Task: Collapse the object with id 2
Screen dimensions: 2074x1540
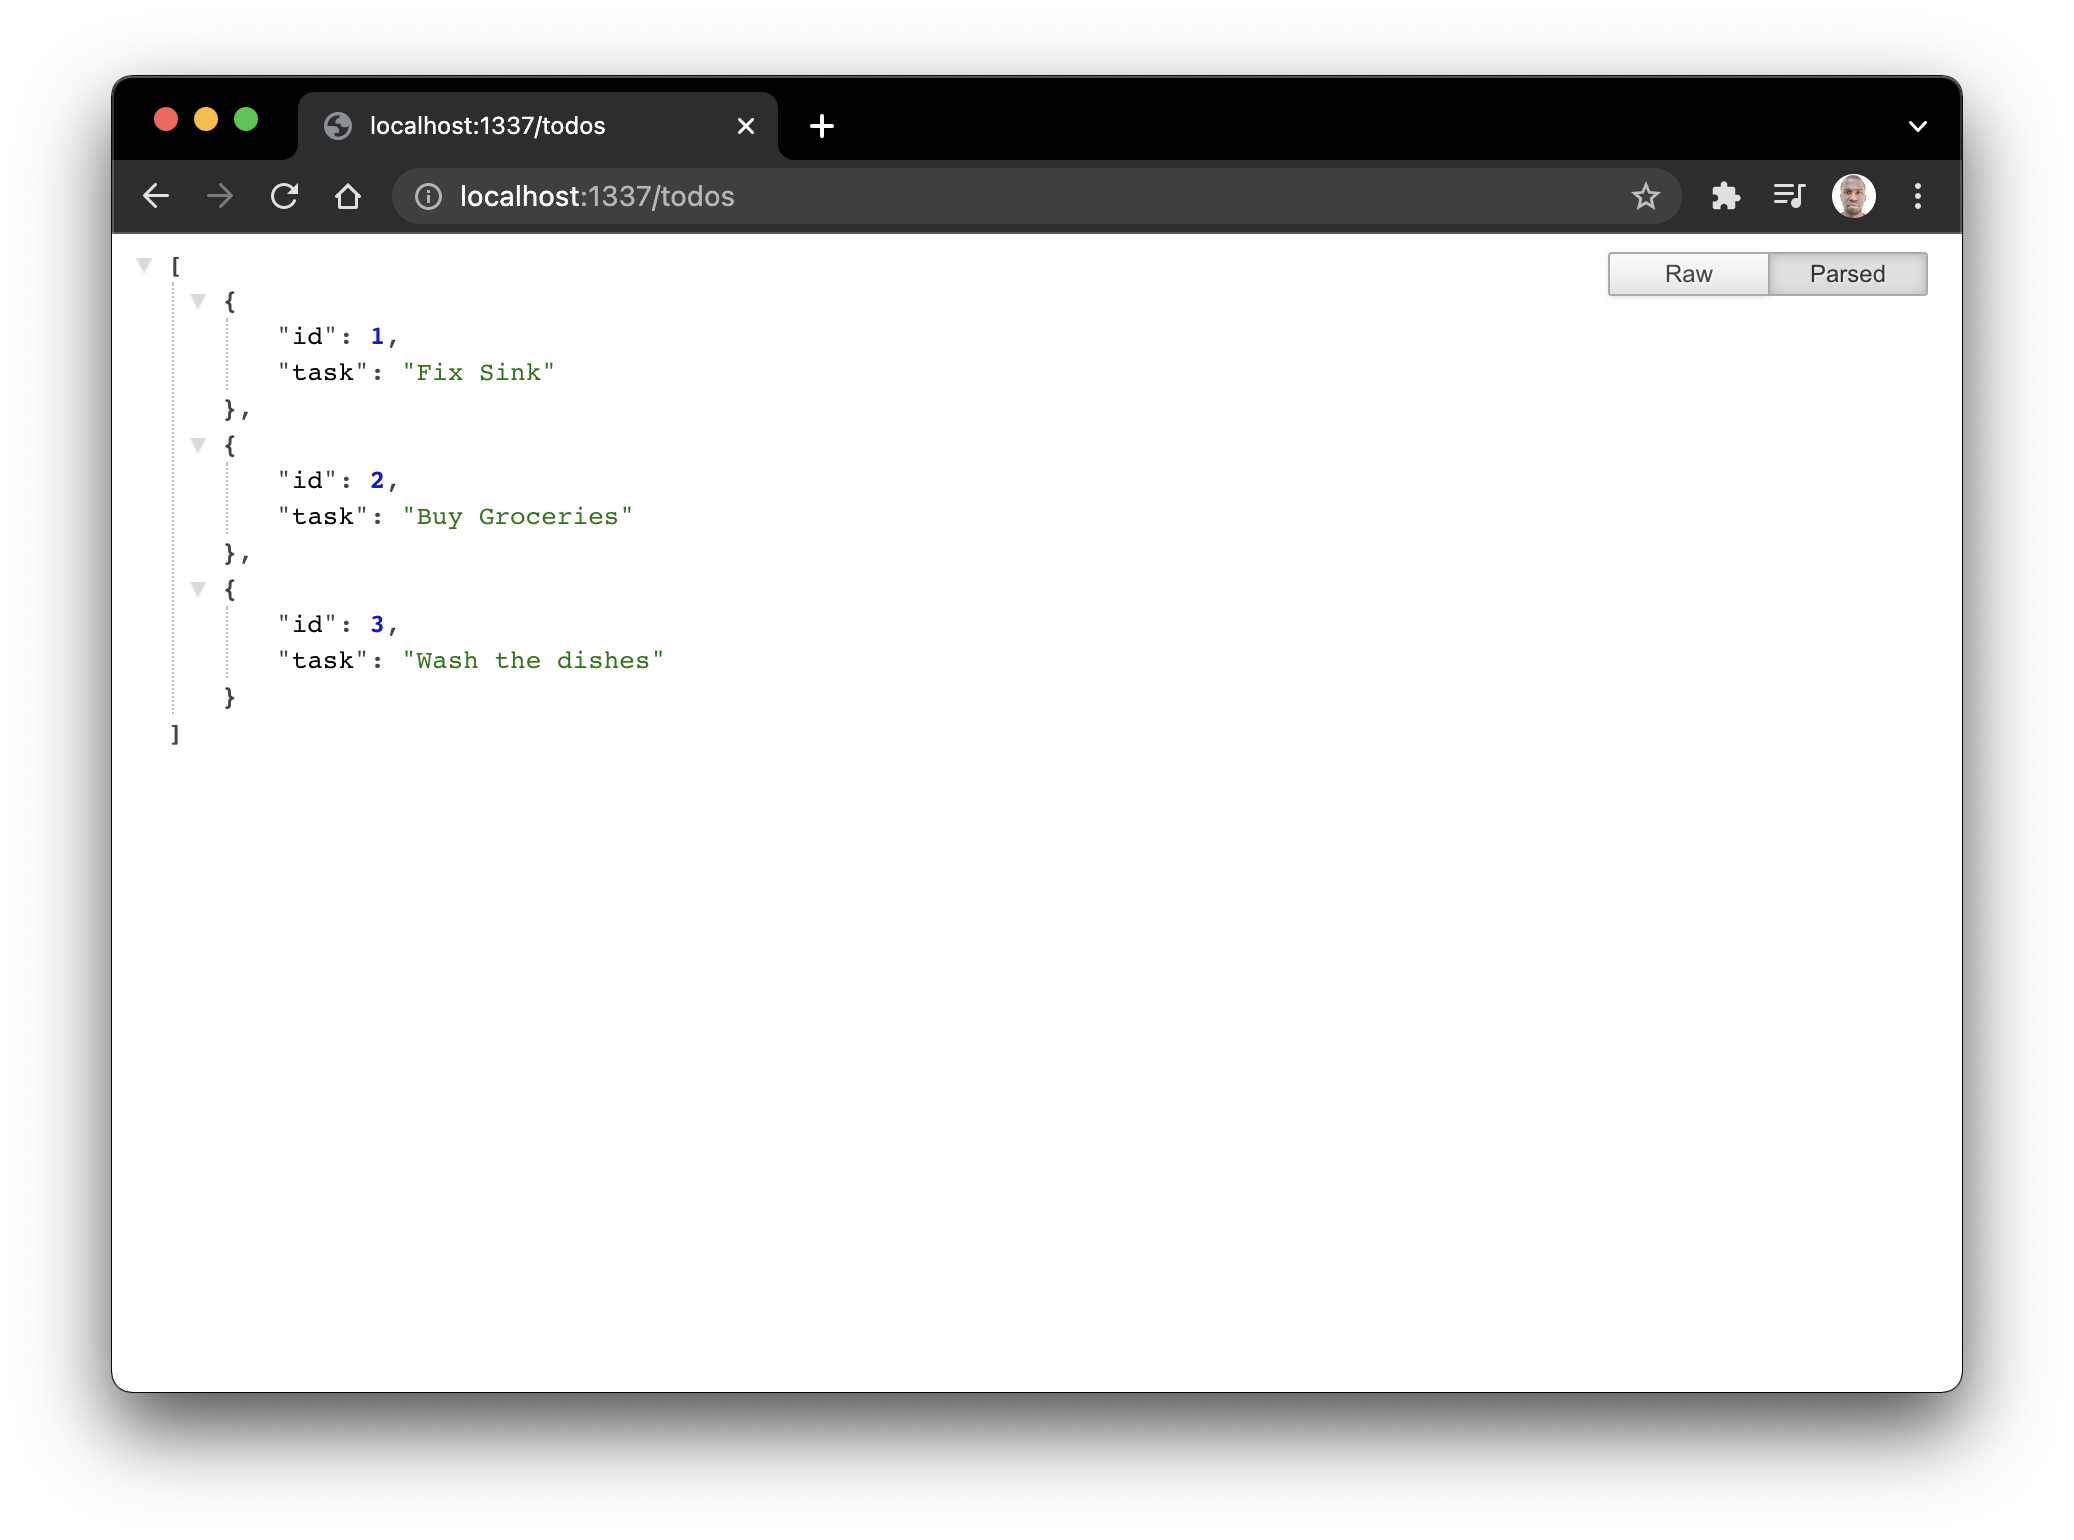Action: coord(198,445)
